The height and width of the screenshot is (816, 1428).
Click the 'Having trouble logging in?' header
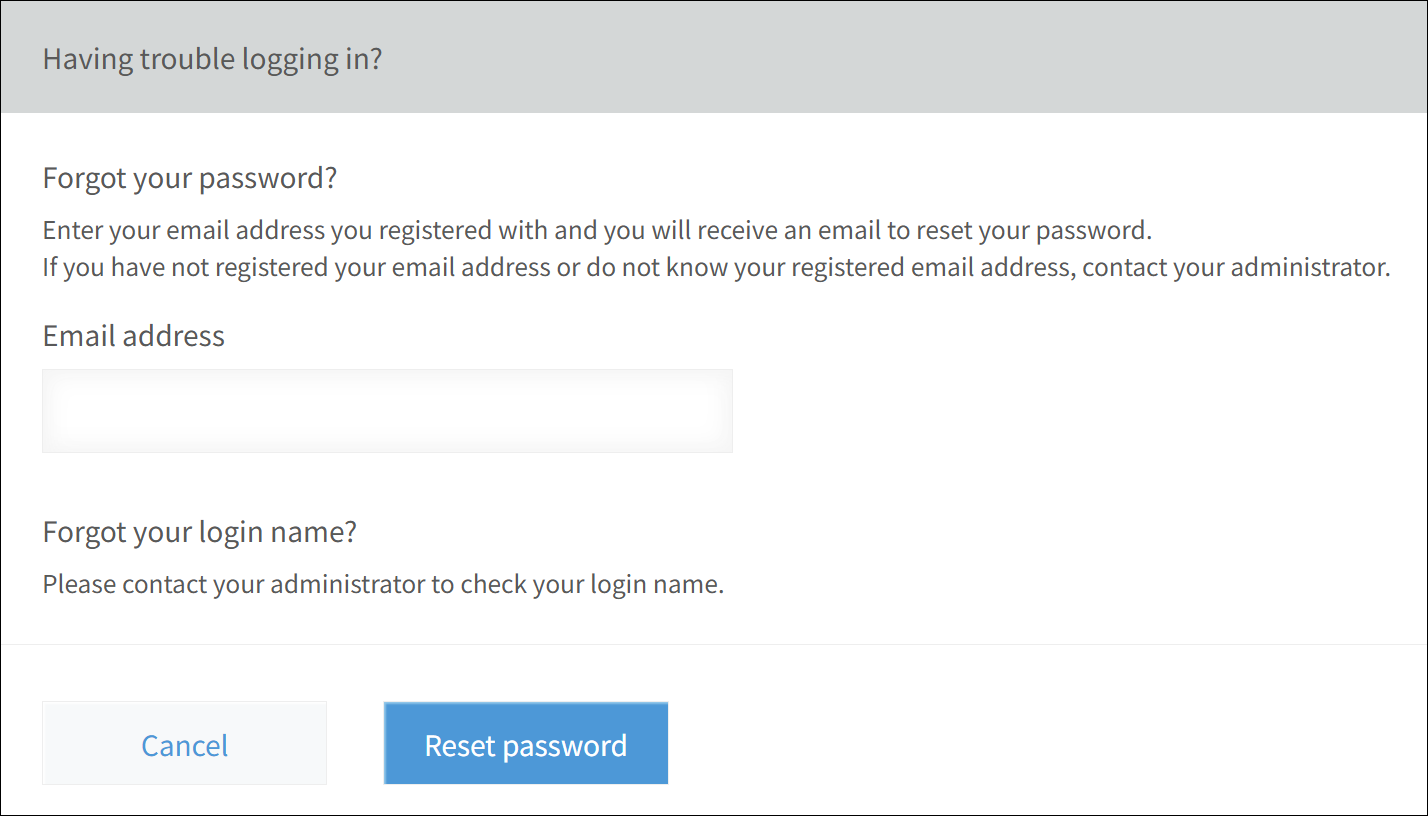(211, 59)
